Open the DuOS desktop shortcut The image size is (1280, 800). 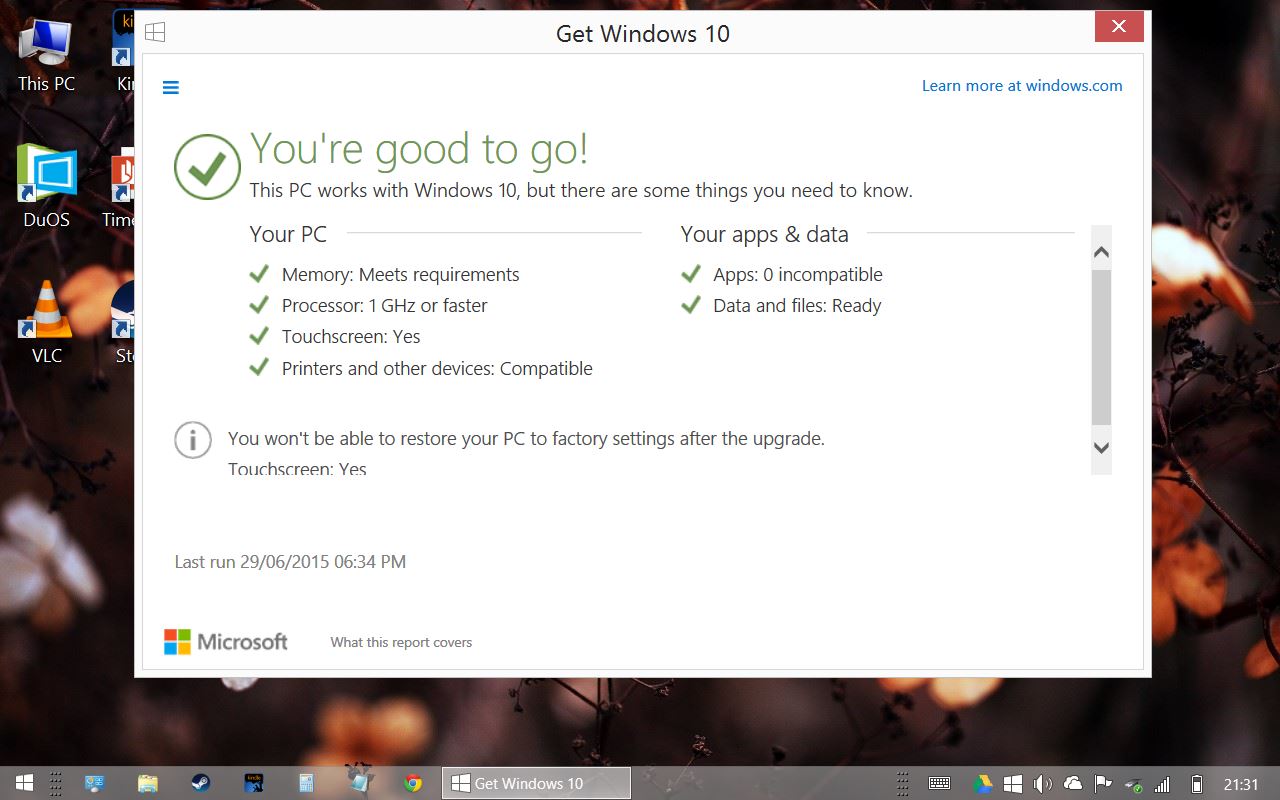(x=46, y=187)
